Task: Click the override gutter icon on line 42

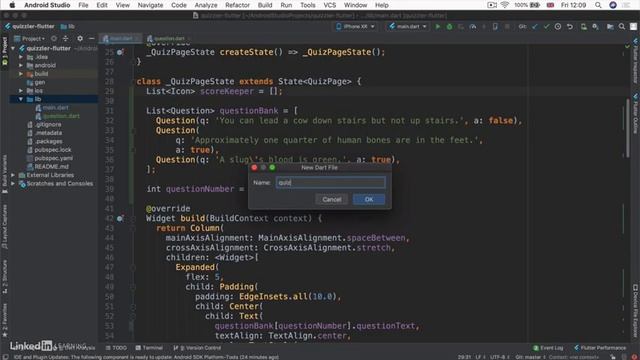Action: (120, 218)
